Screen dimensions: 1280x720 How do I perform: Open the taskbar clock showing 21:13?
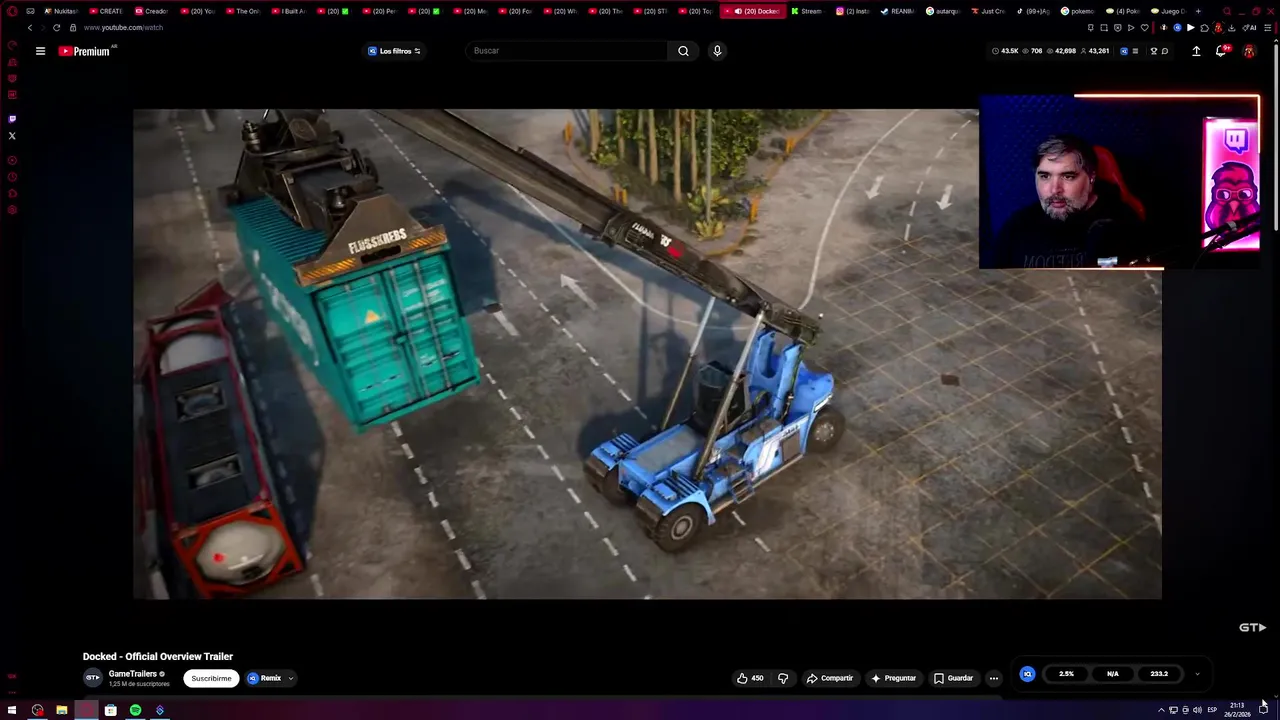(1237, 710)
